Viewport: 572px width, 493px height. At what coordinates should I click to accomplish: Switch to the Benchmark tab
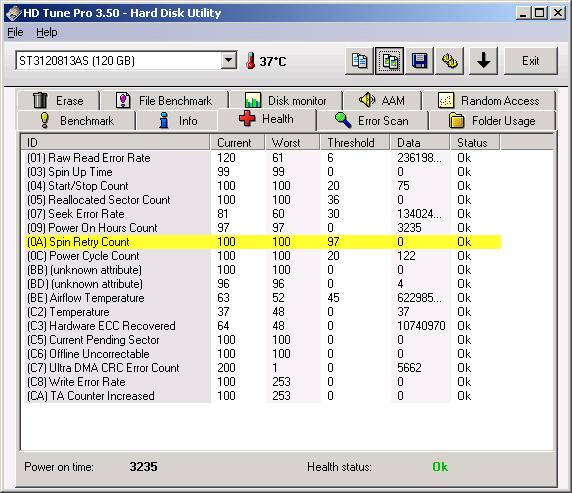point(77,120)
